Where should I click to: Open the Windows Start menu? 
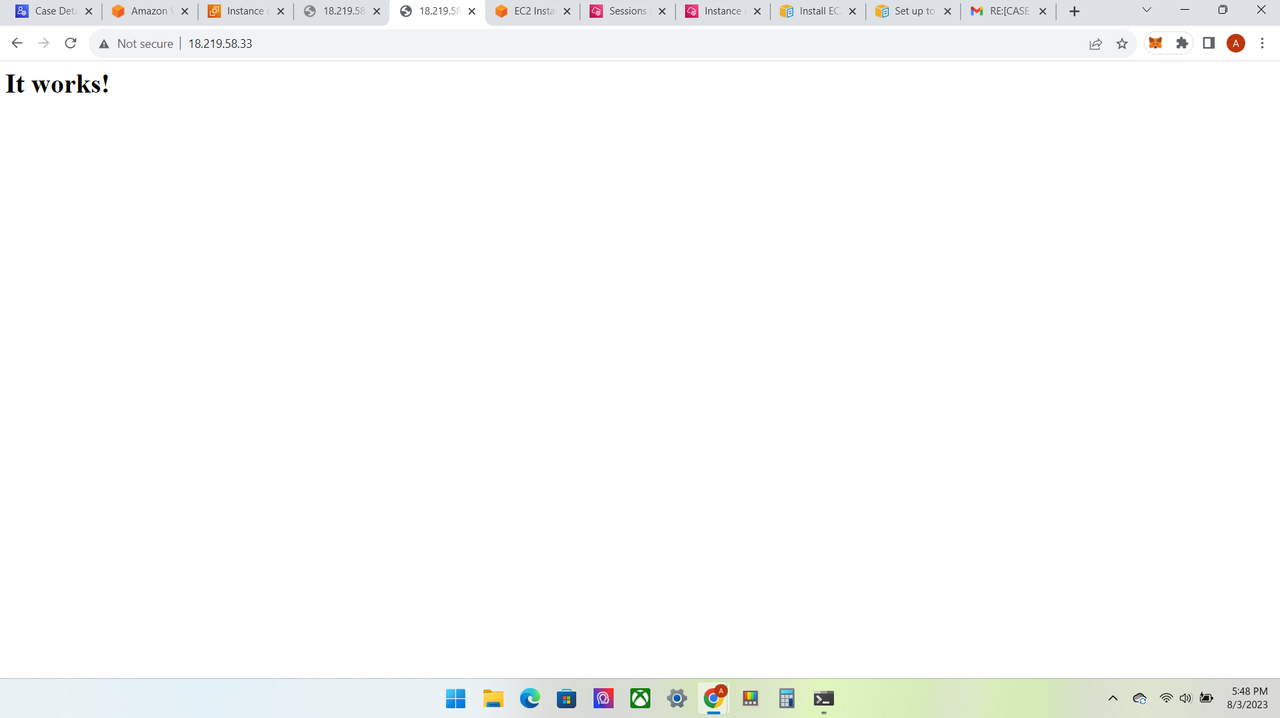456,699
